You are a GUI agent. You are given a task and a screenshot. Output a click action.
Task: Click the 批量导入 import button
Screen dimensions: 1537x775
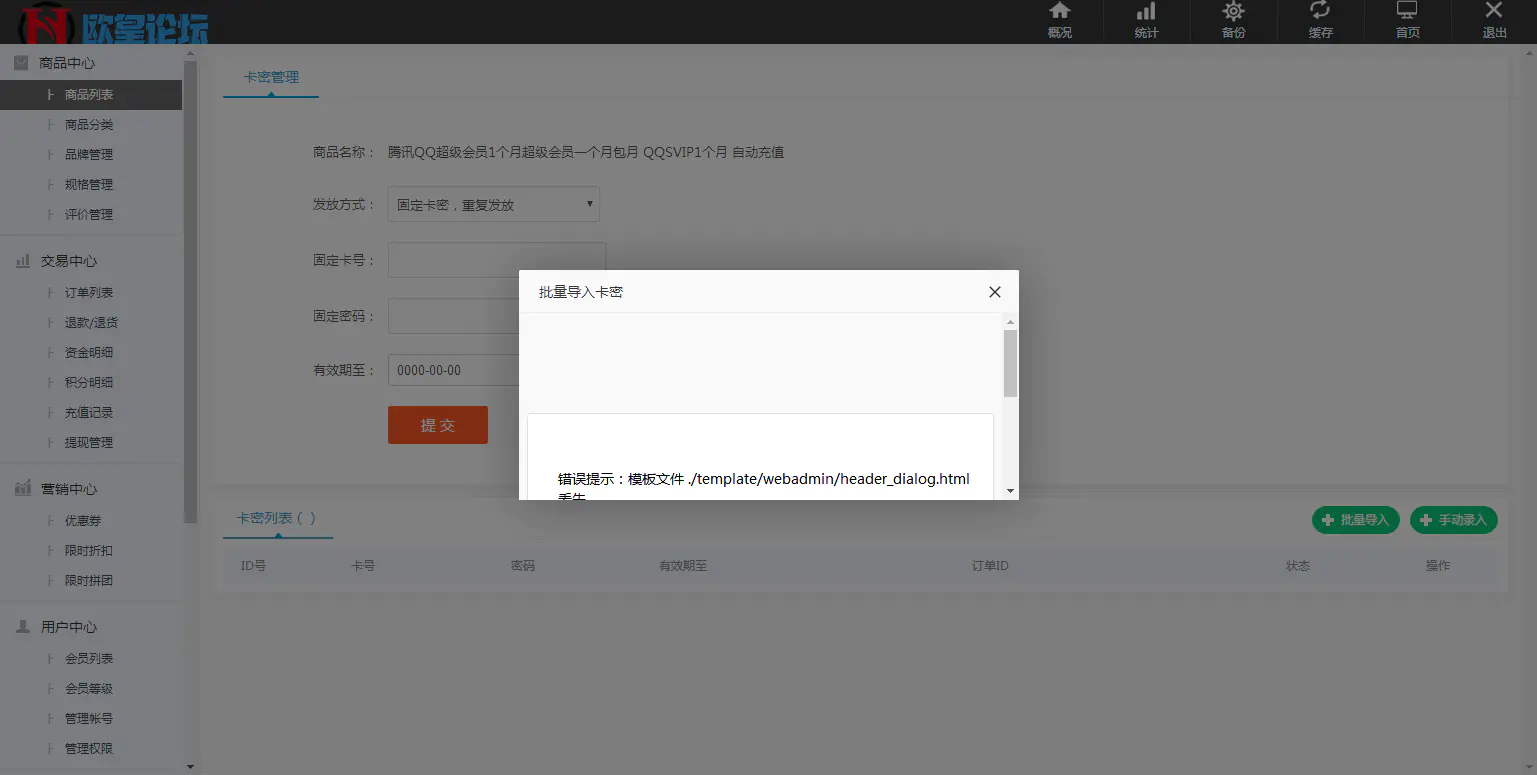pos(1355,519)
